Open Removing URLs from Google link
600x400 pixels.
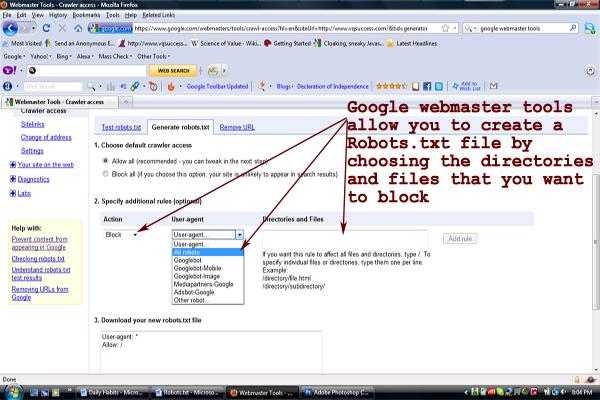[x=40, y=293]
